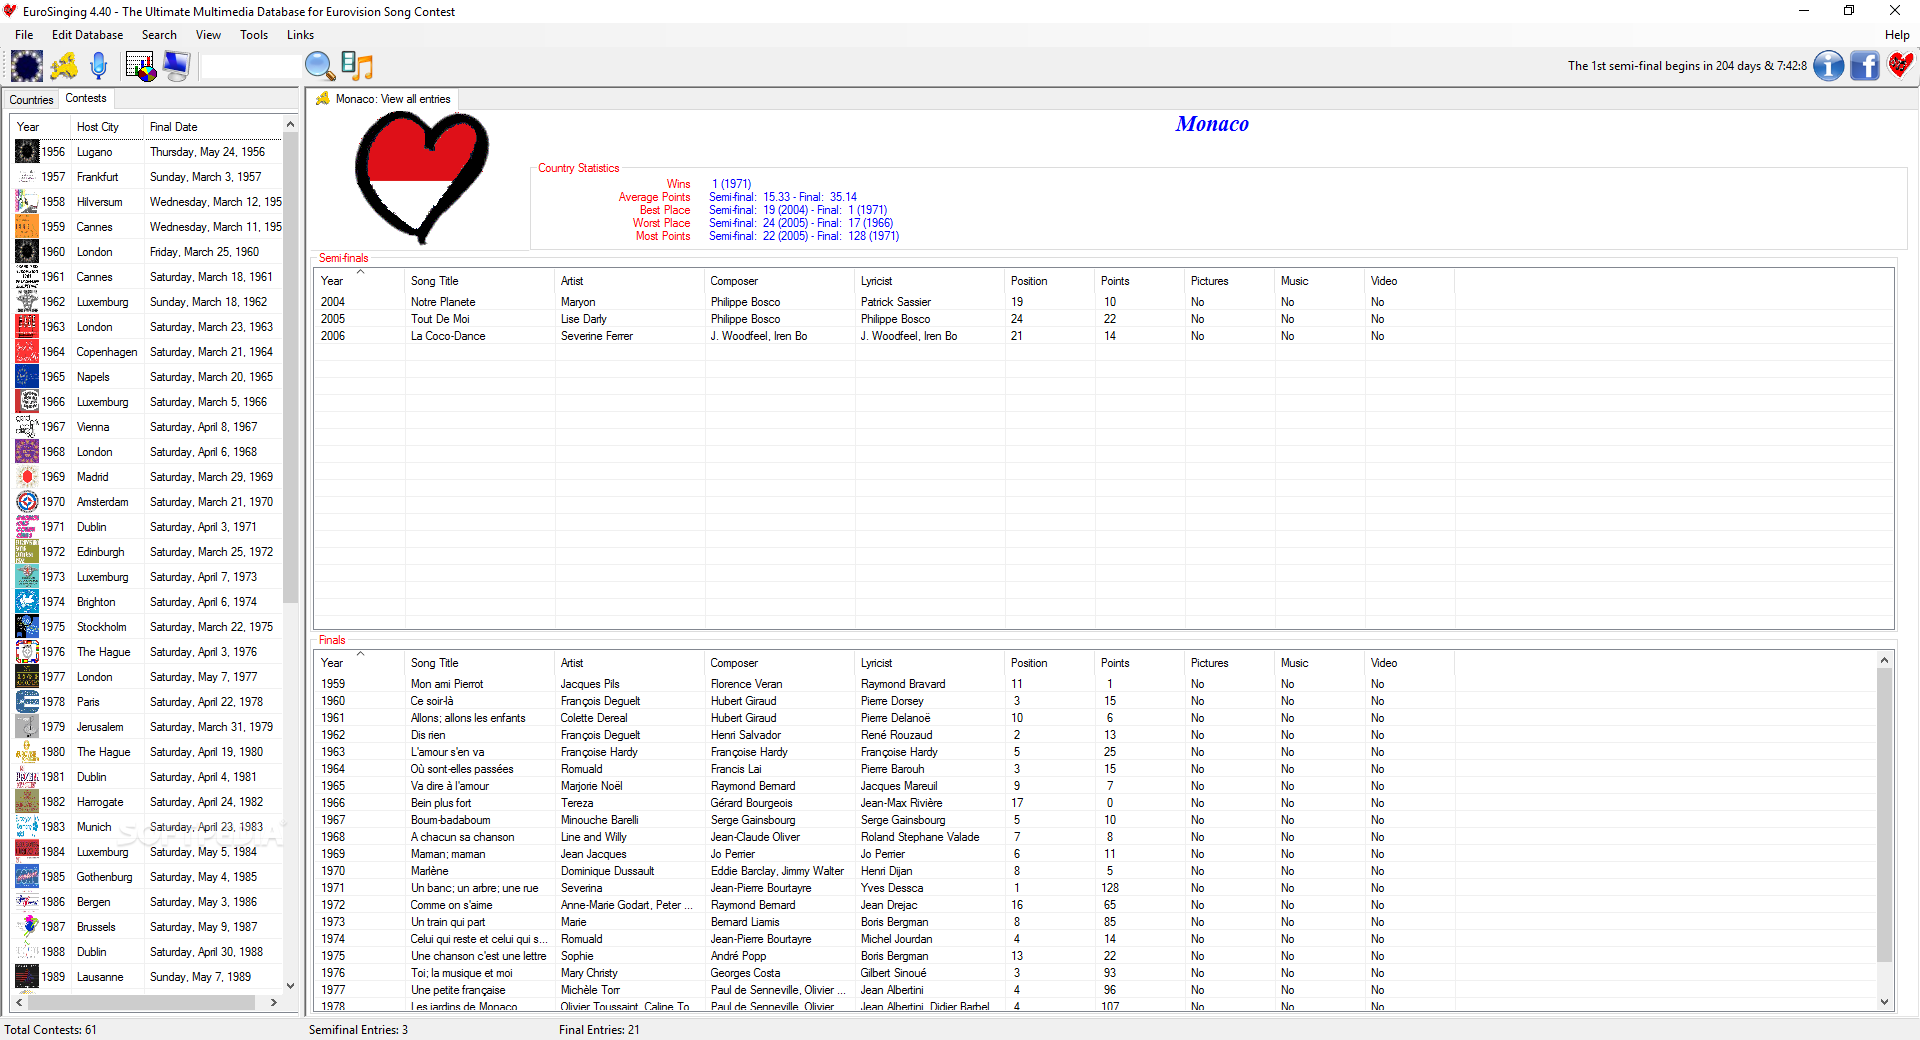Click the Finals table vertical scrollbar thumb
The width and height of the screenshot is (1920, 1040).
[1884, 815]
